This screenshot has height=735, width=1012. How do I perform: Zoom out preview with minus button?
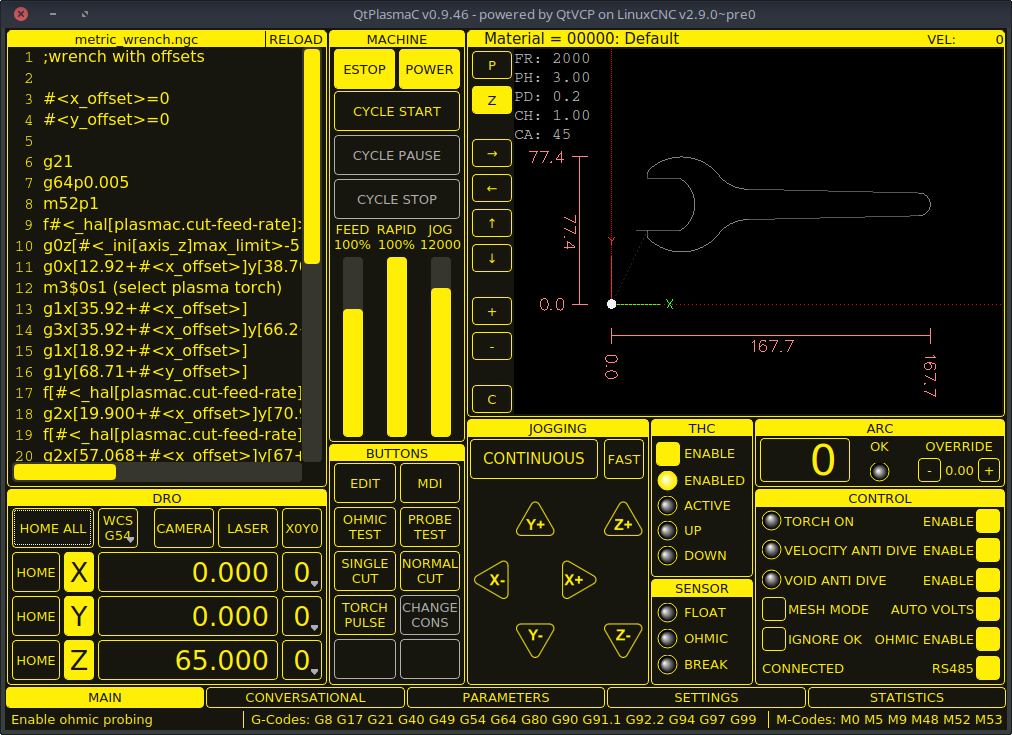point(492,347)
